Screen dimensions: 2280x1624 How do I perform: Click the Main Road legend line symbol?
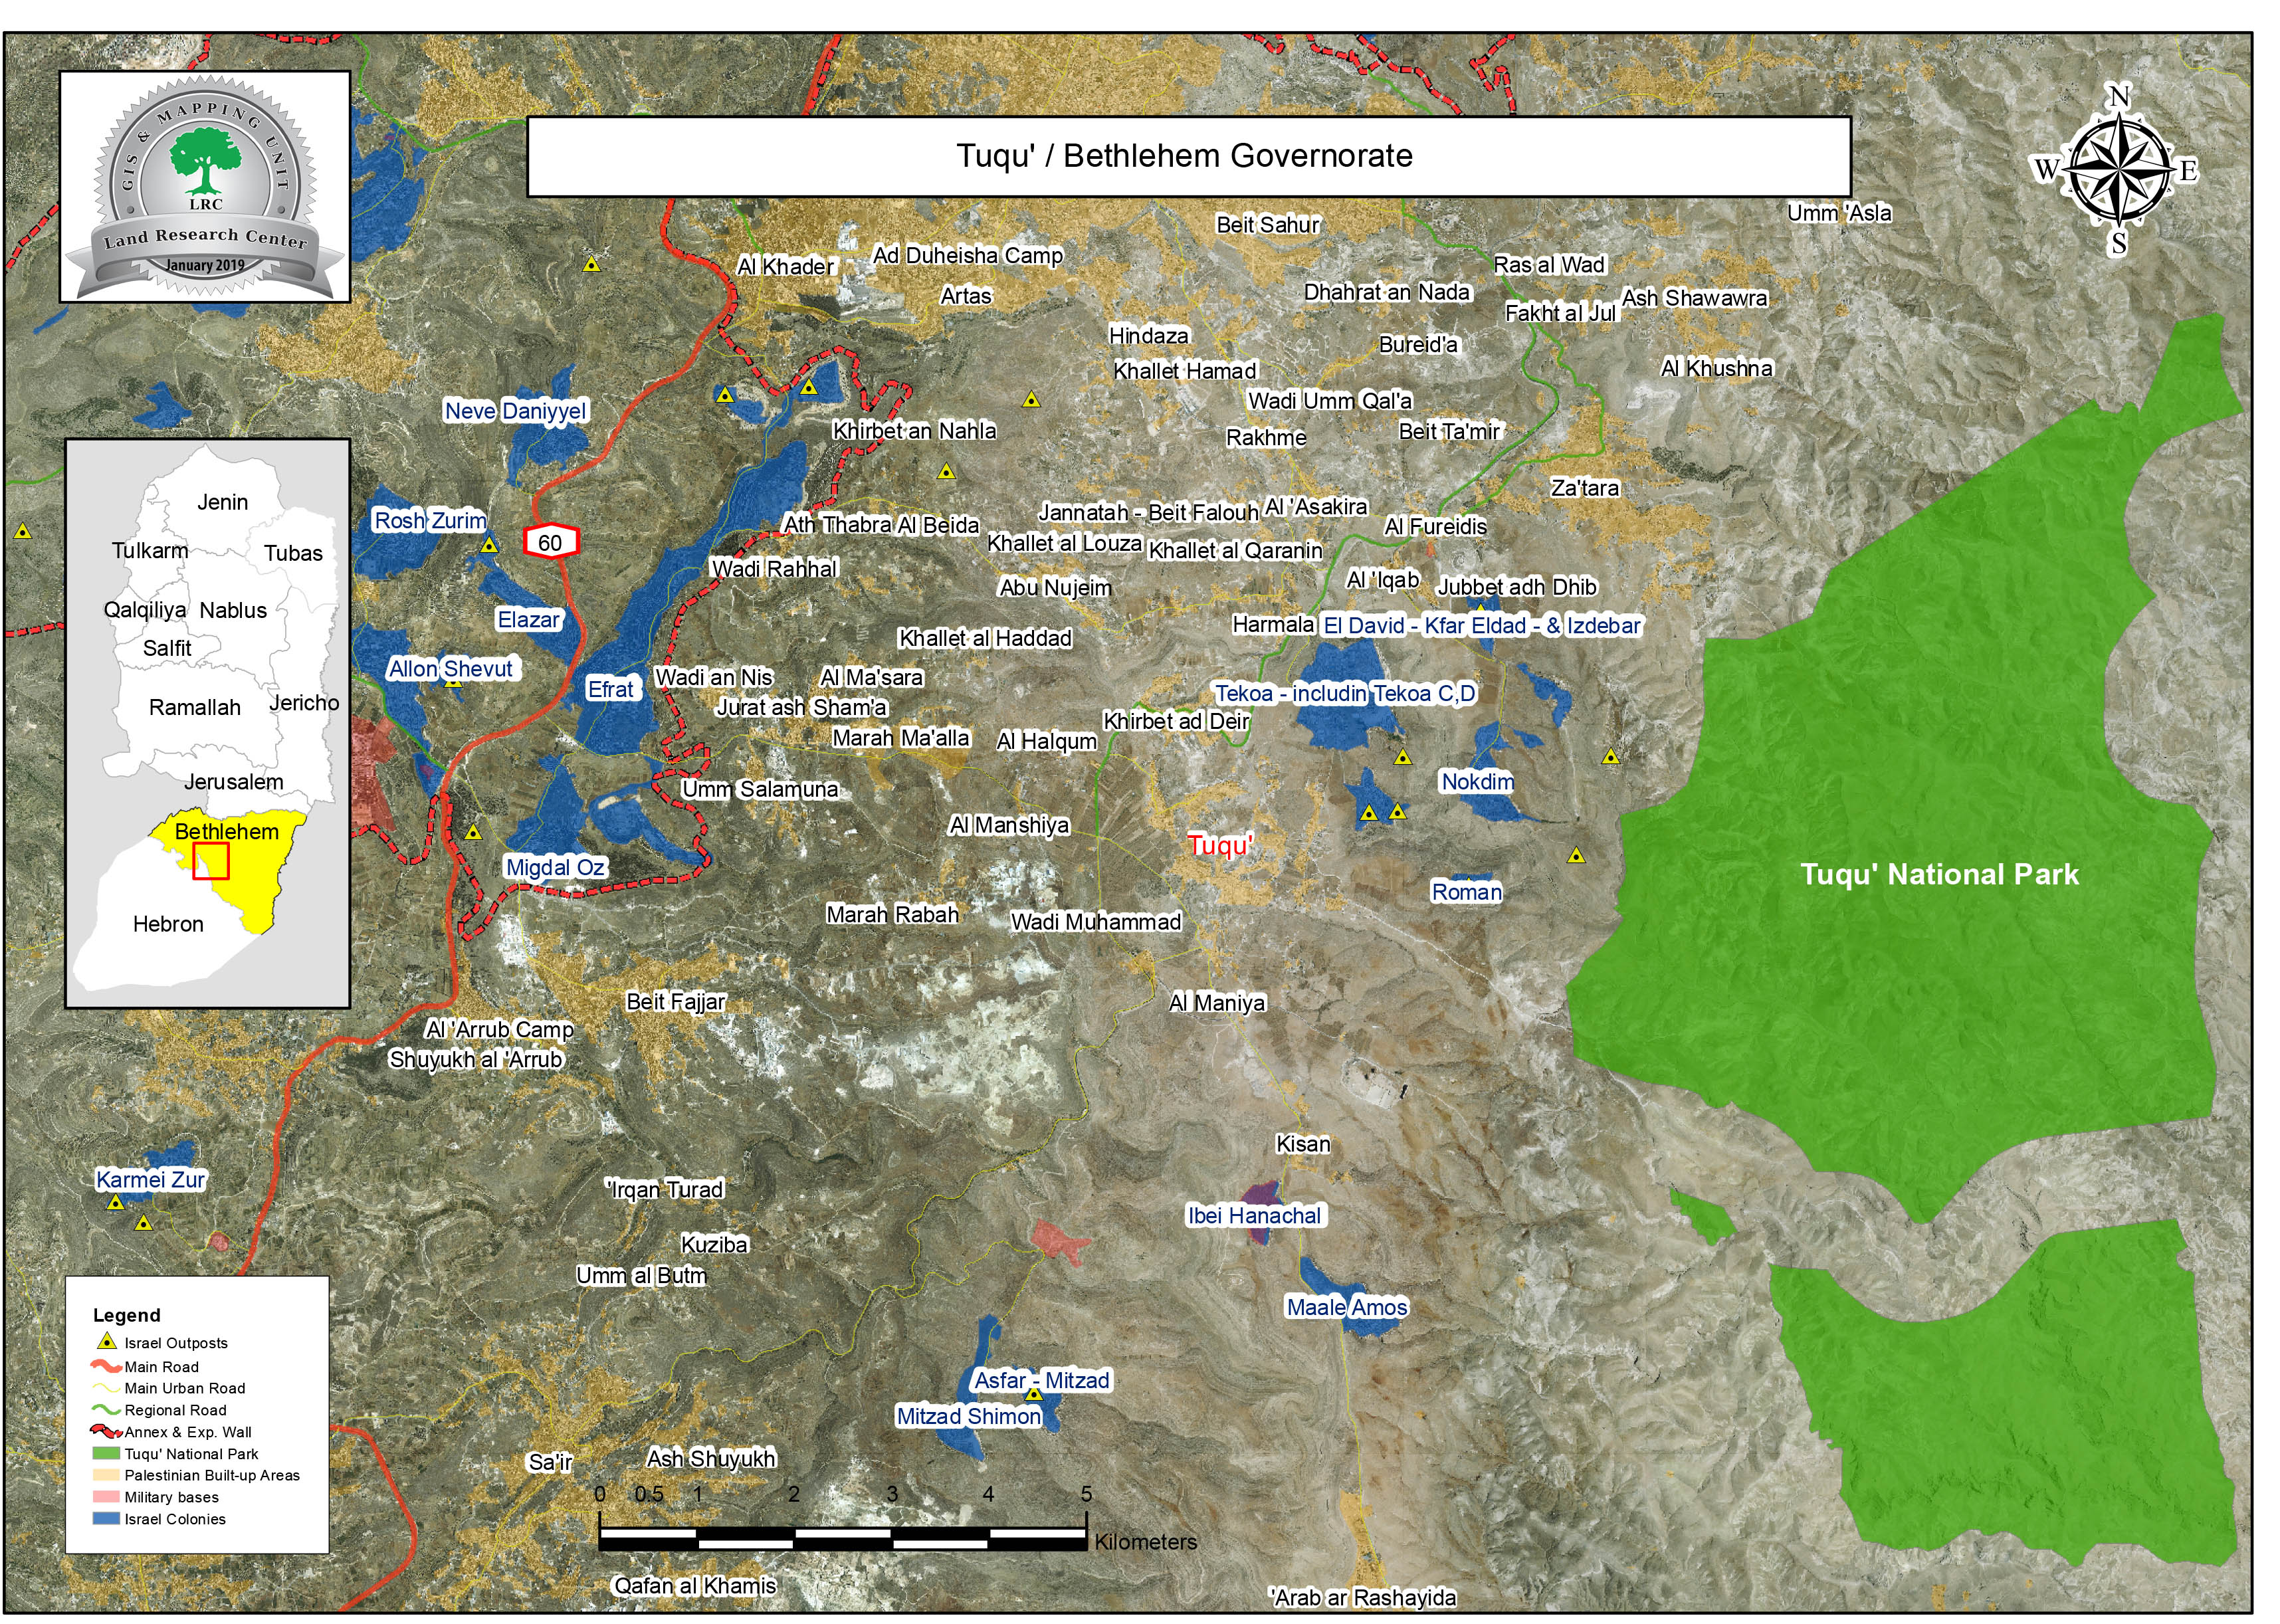106,1366
